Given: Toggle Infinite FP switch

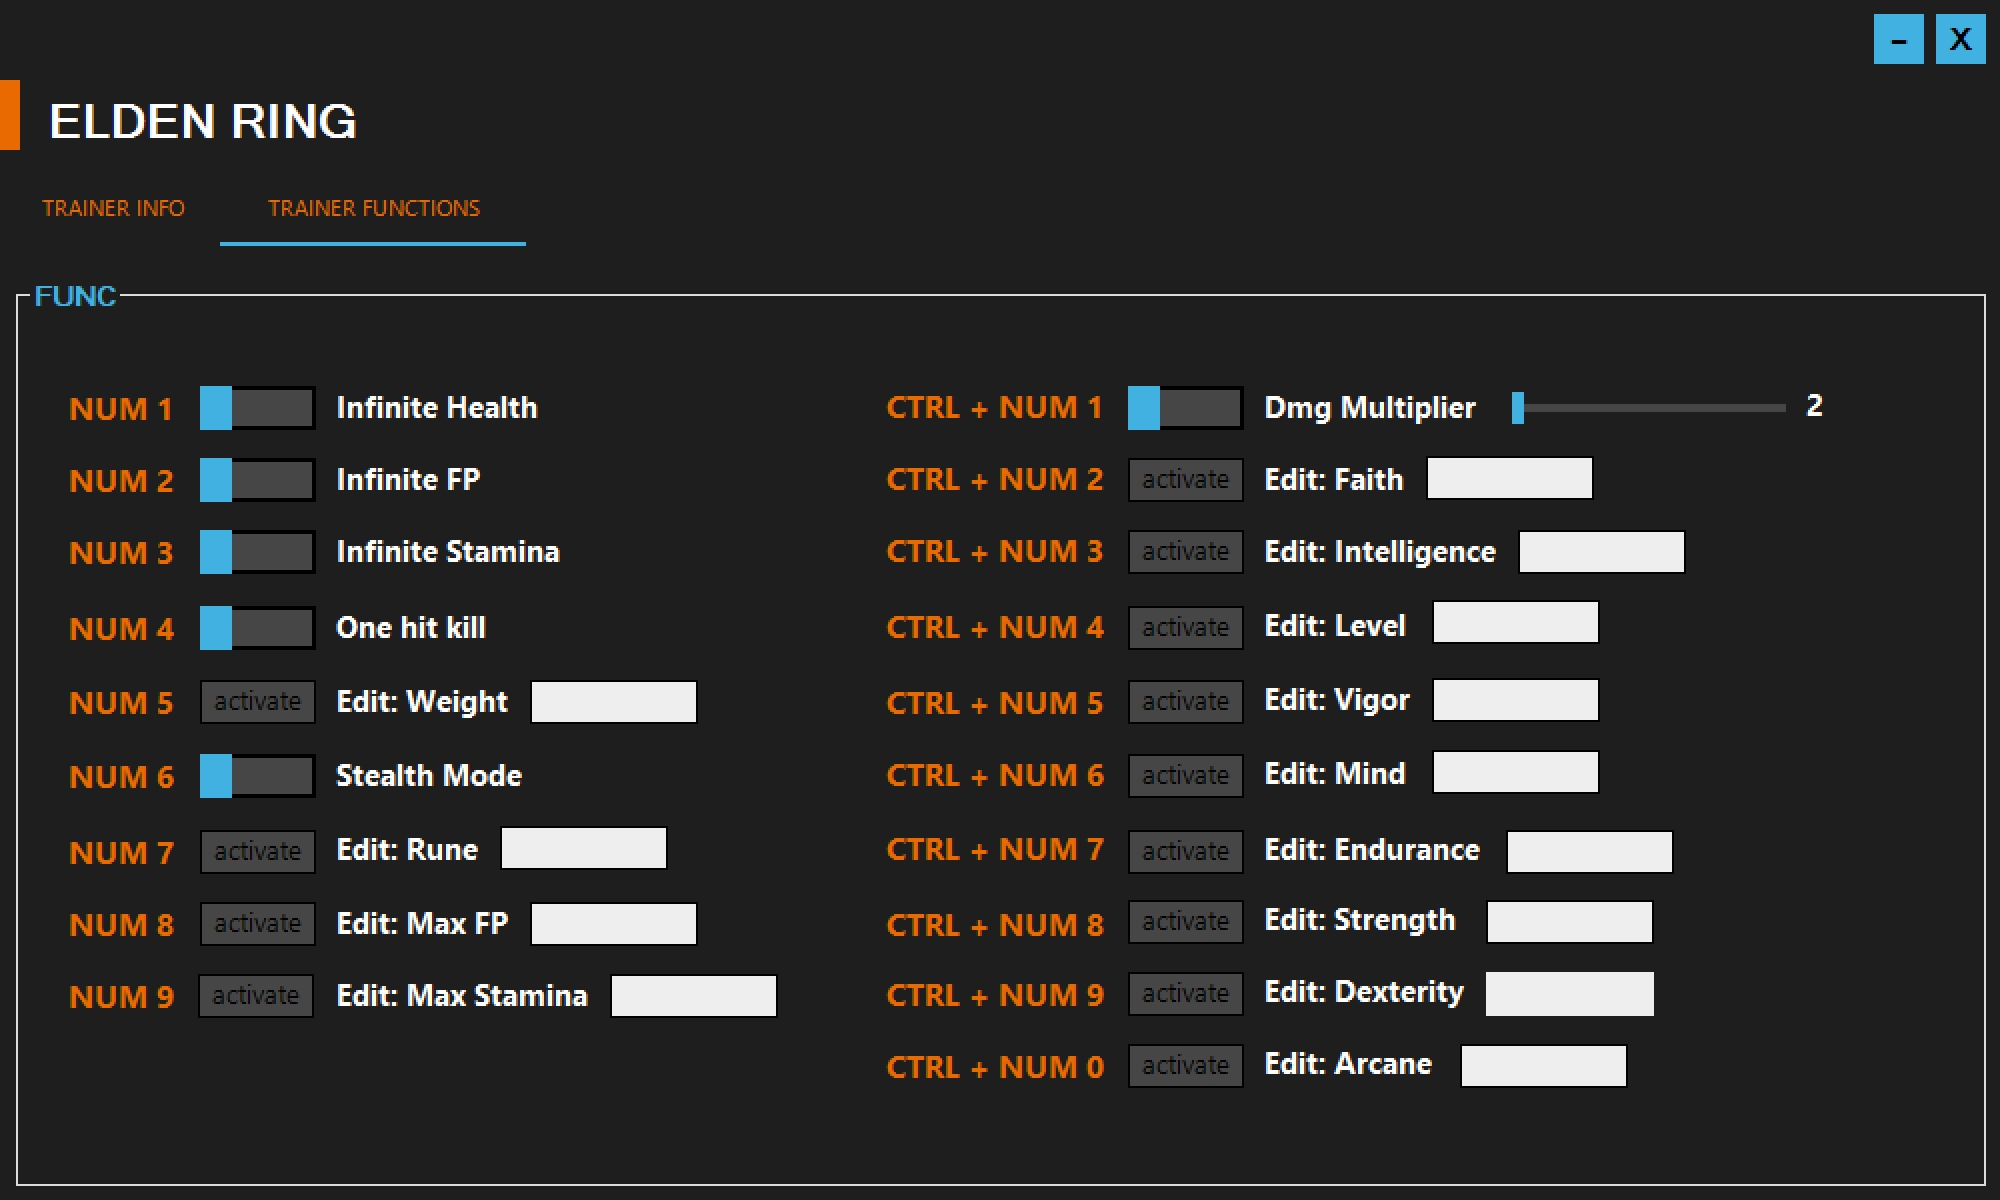Looking at the screenshot, I should pyautogui.click(x=258, y=480).
